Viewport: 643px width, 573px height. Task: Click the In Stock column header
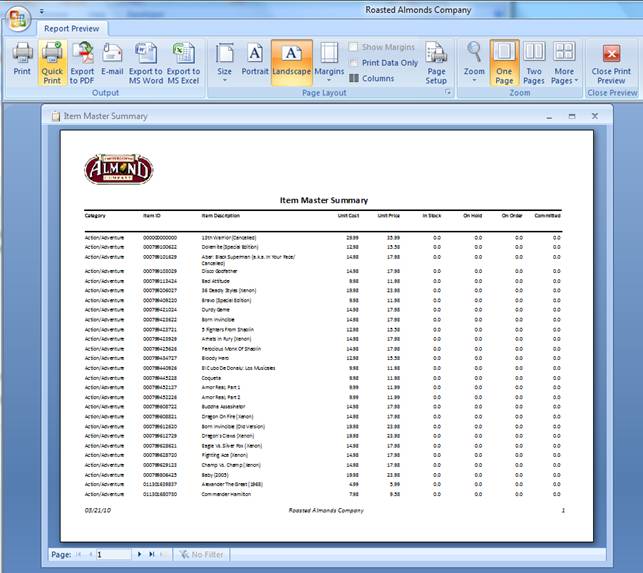[432, 215]
